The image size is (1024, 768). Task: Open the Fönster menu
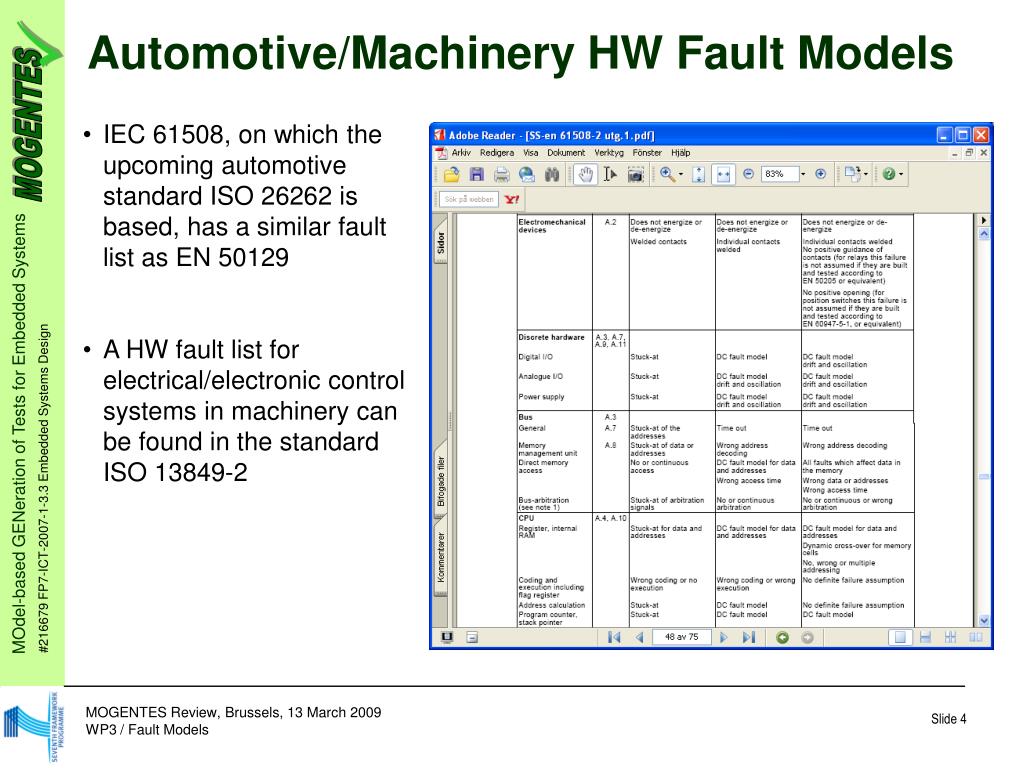click(x=647, y=152)
